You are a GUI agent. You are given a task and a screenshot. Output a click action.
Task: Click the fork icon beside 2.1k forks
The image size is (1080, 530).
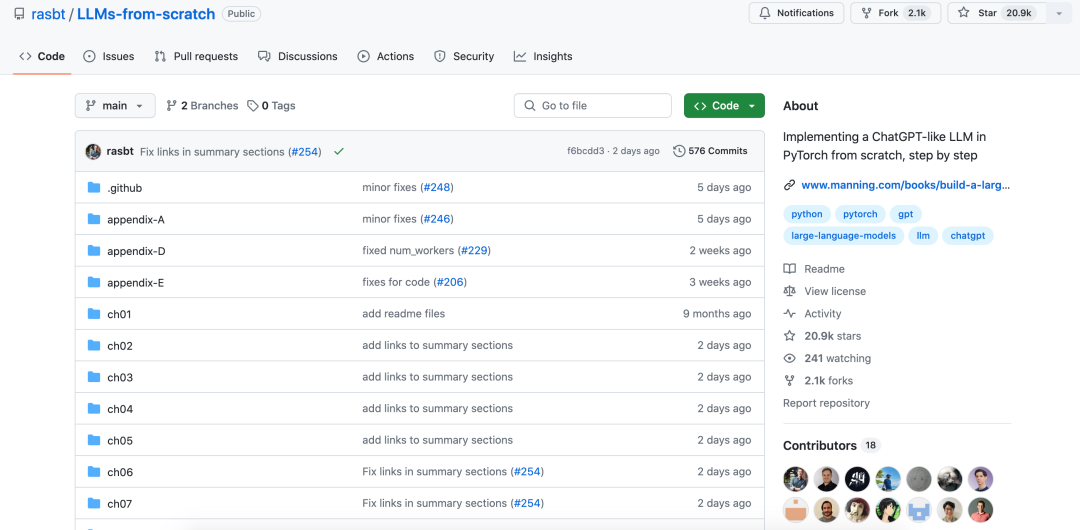789,380
